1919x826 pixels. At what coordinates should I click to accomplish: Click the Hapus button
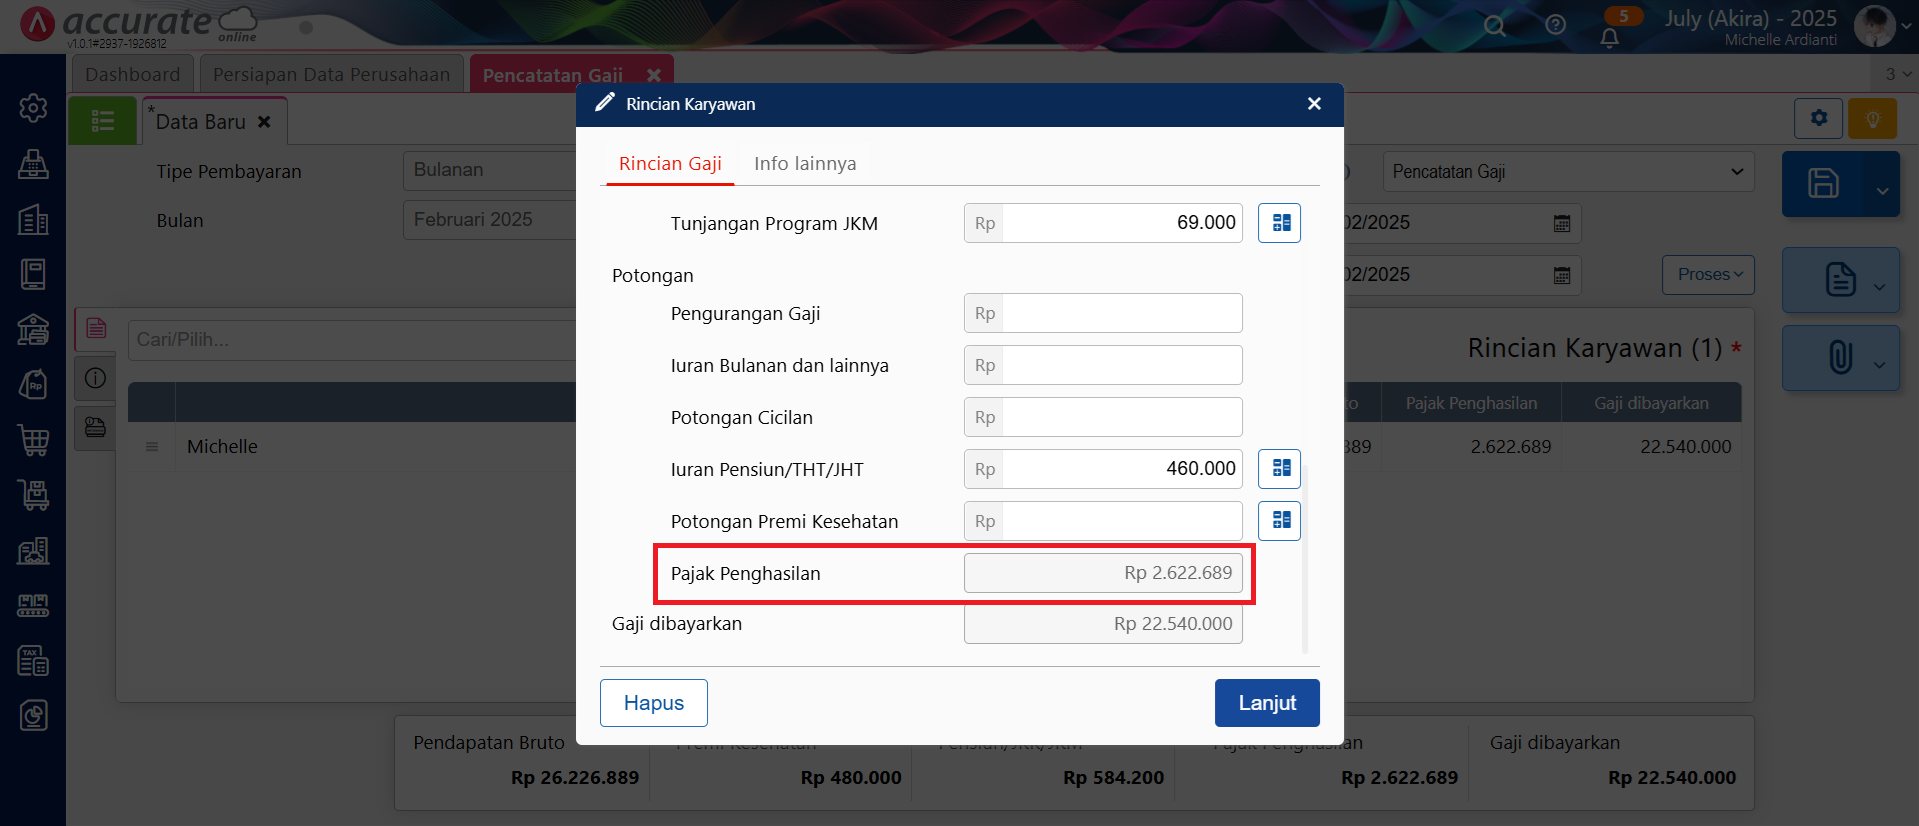pos(654,703)
